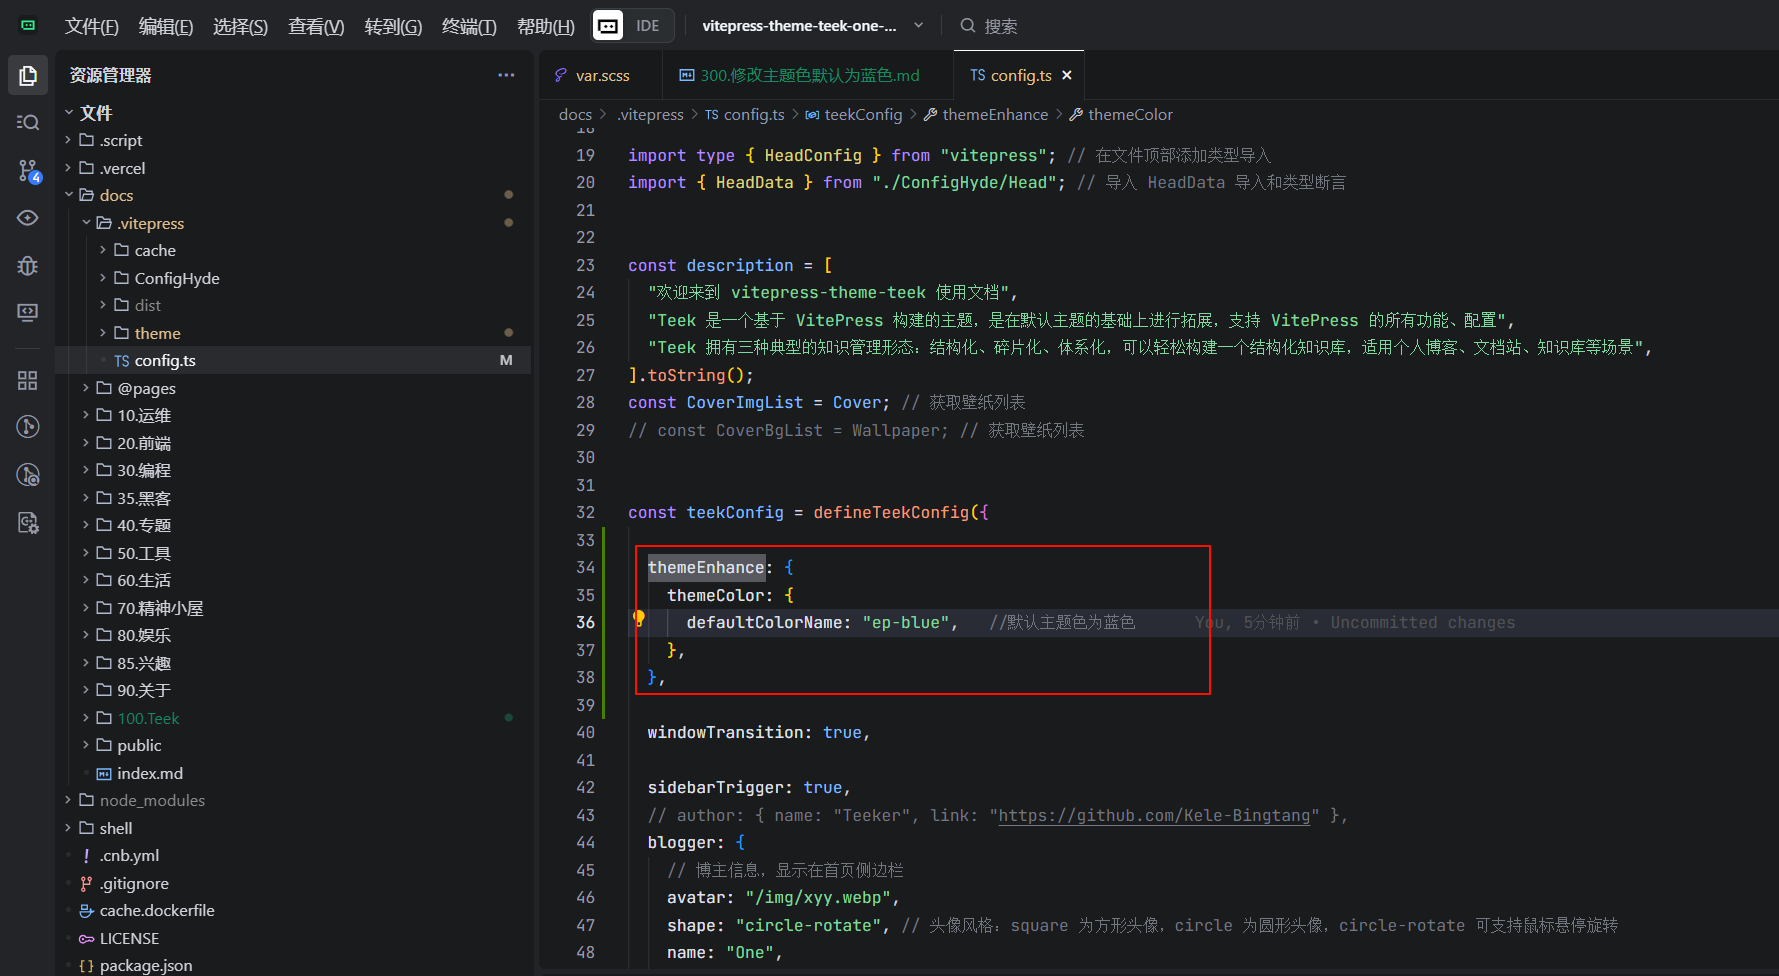Open the 查看(V) menu

(x=316, y=26)
